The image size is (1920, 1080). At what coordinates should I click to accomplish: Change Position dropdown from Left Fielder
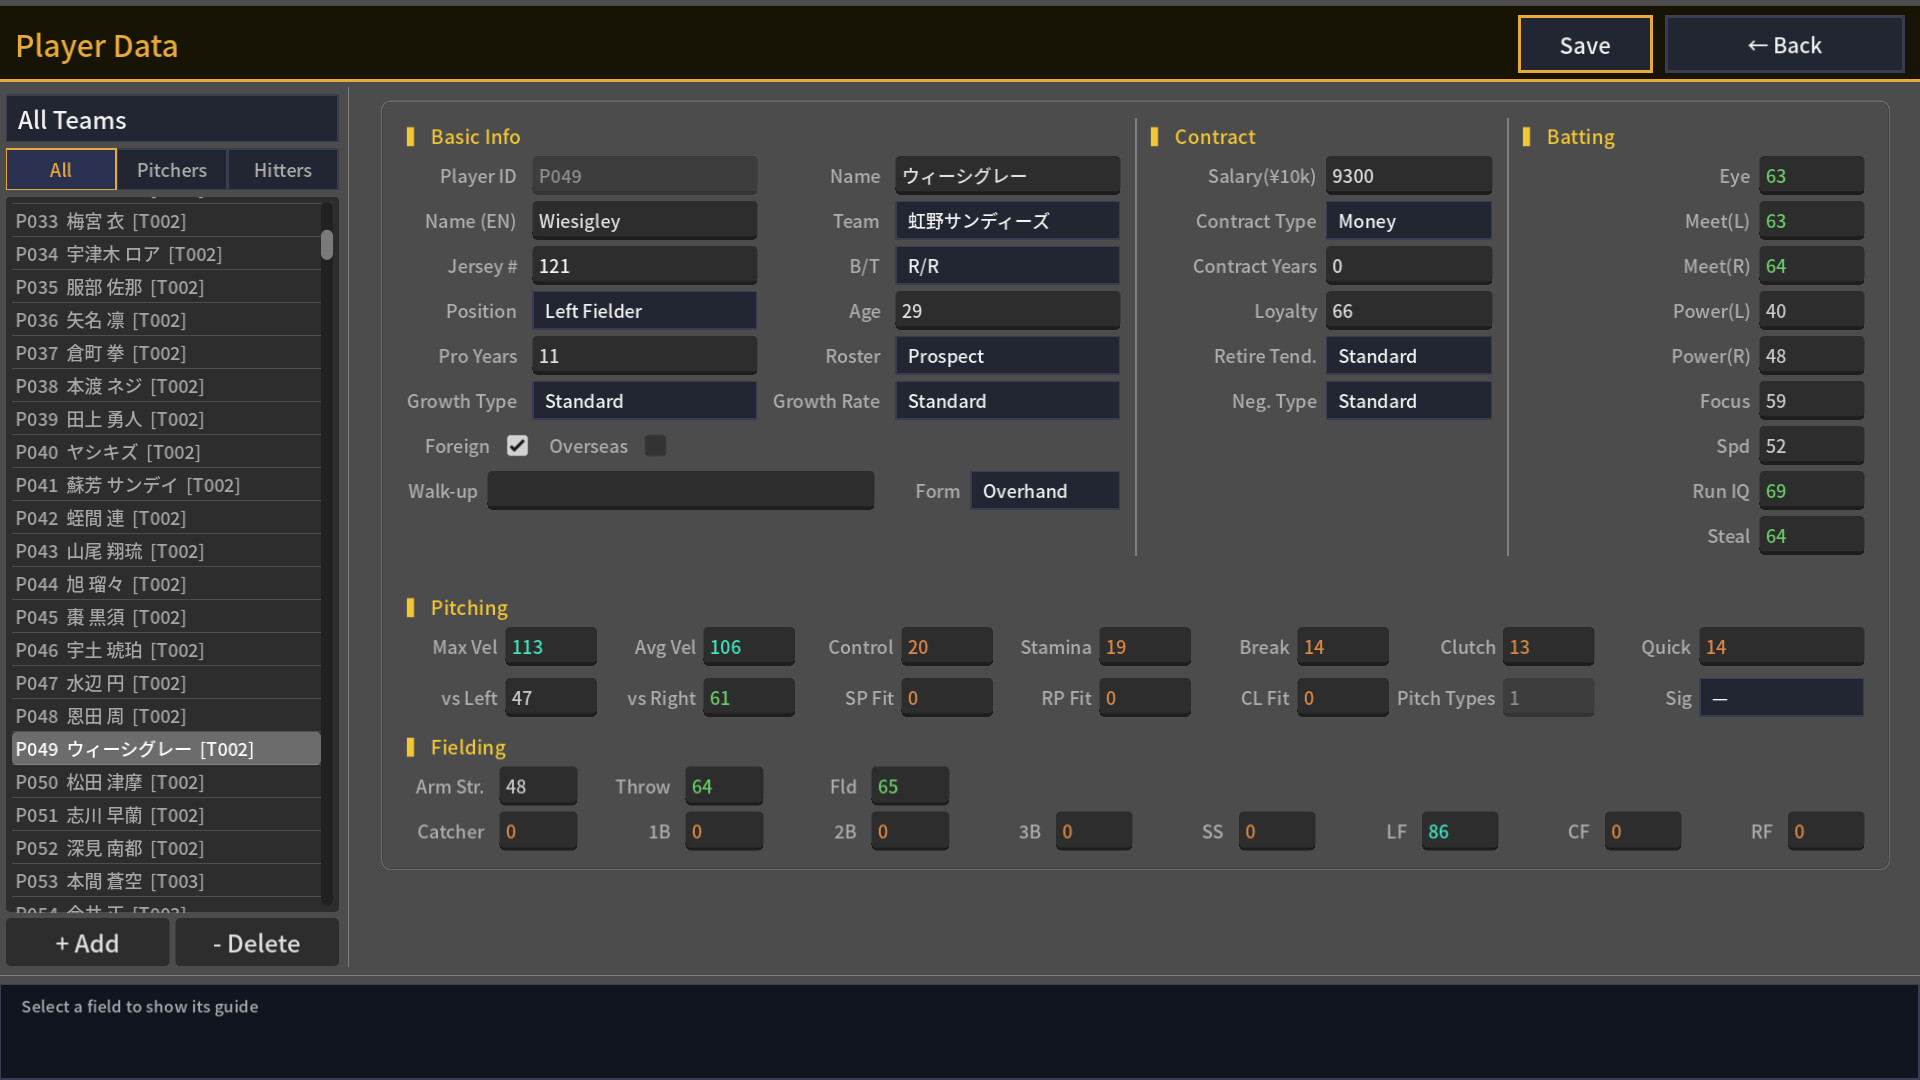click(x=644, y=311)
